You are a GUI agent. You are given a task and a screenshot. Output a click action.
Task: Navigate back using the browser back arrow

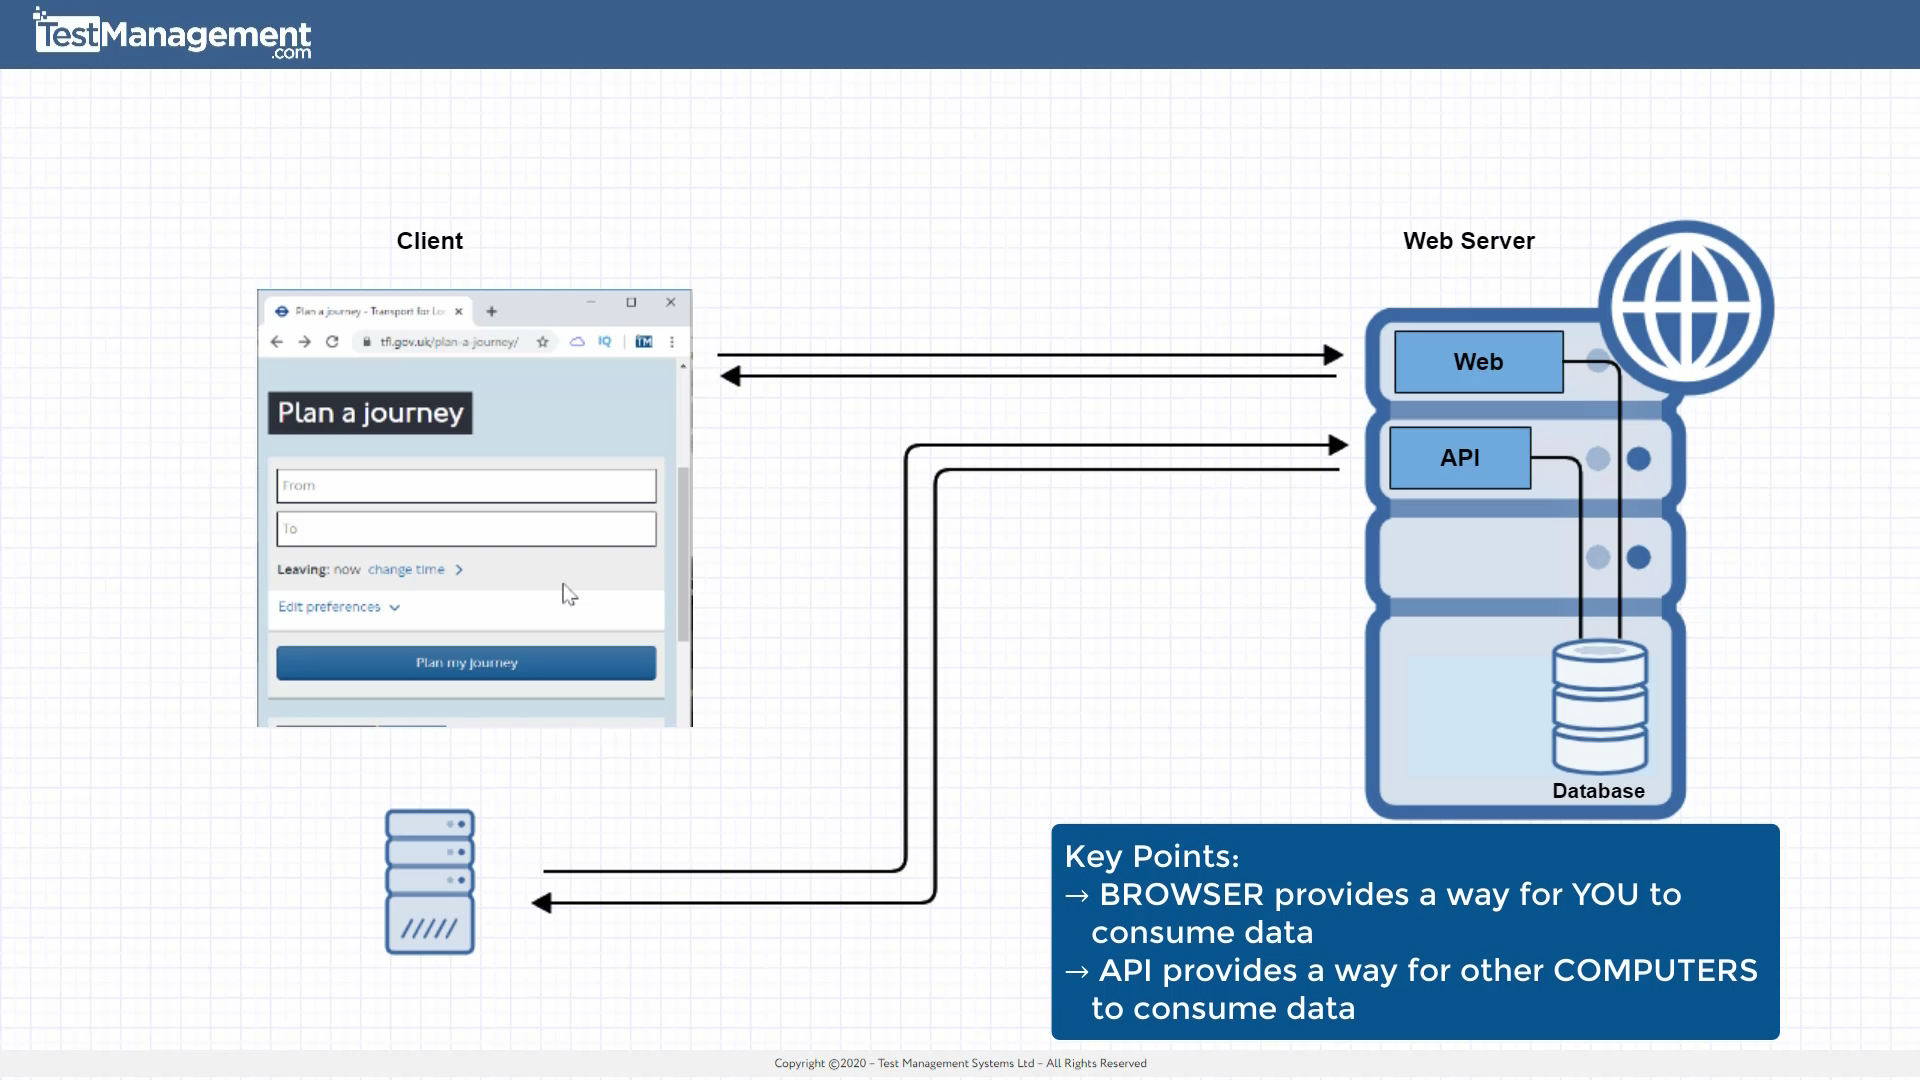(277, 341)
